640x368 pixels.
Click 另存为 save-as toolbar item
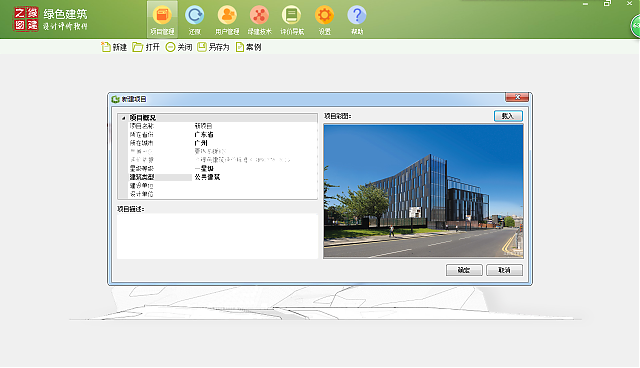point(213,47)
